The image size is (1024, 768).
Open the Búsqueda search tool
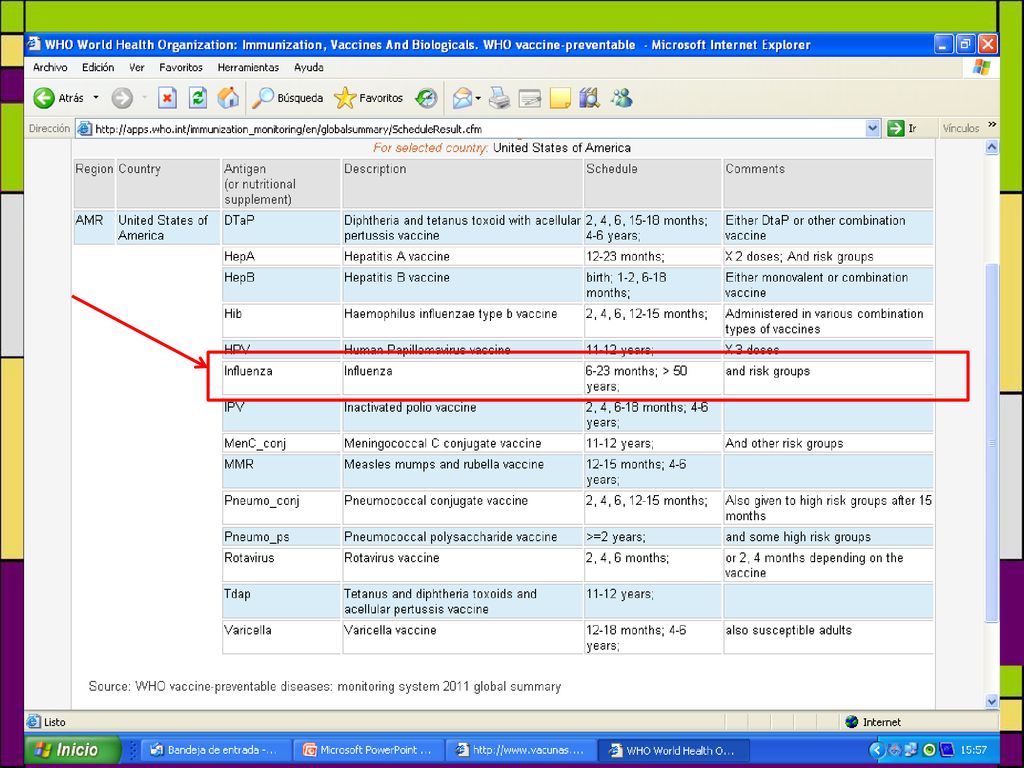click(x=288, y=98)
